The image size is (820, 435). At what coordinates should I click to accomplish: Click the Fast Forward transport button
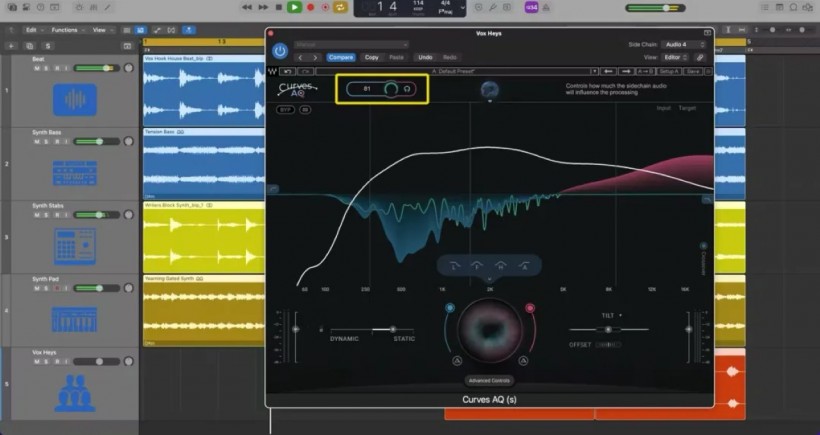[x=264, y=7]
